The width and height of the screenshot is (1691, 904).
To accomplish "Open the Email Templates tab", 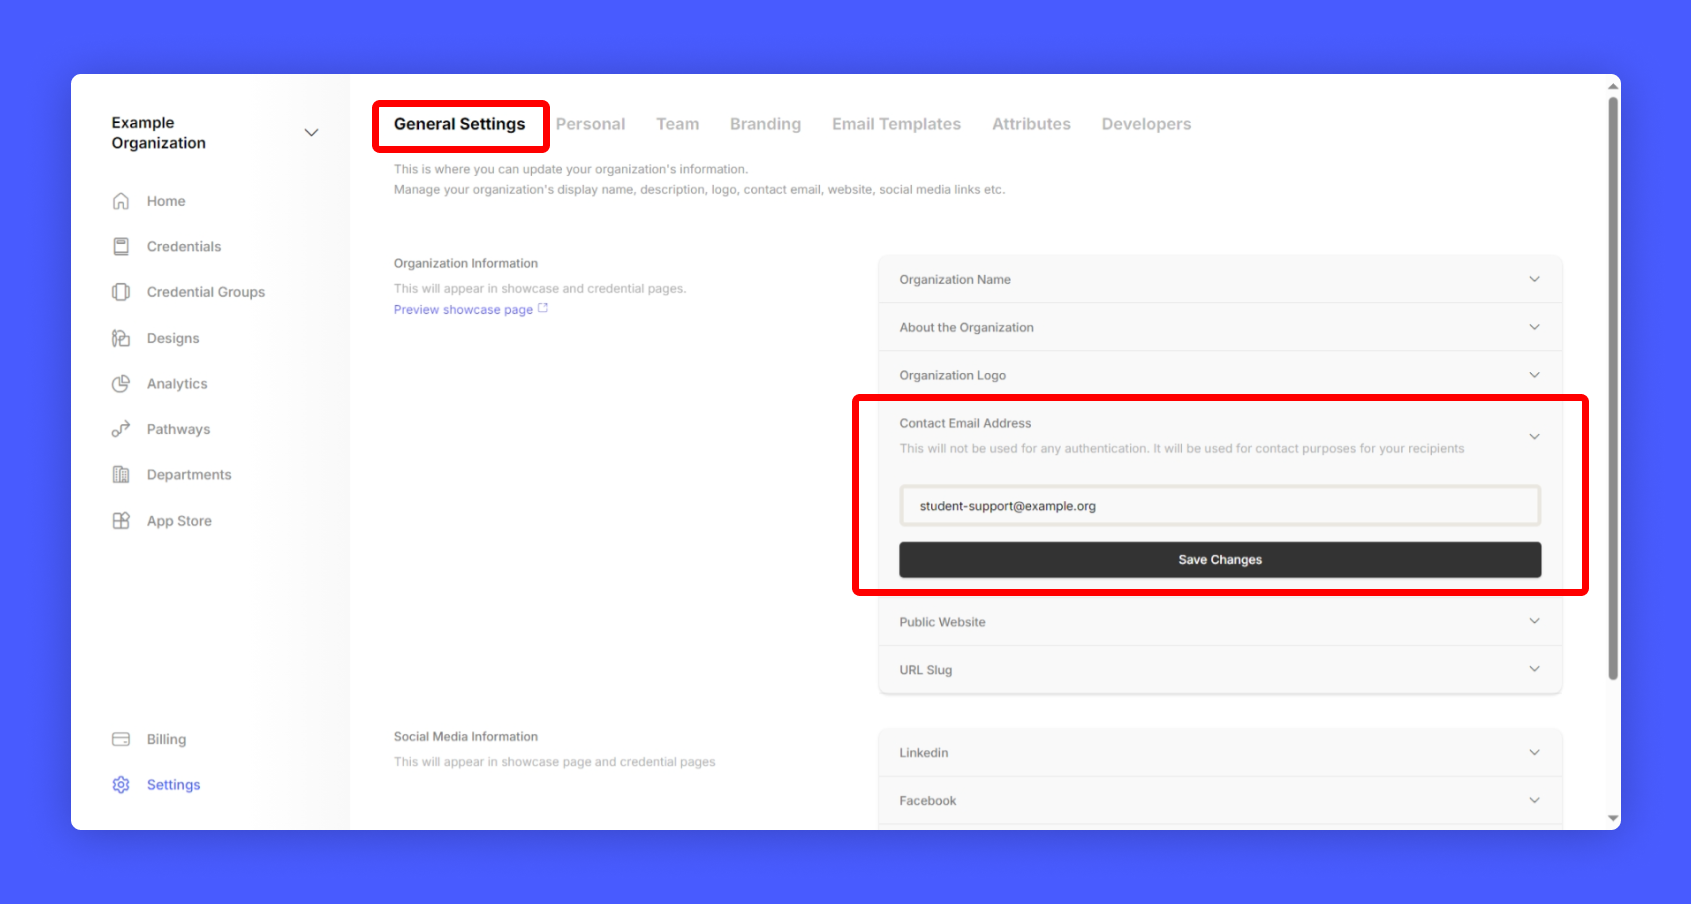I will pyautogui.click(x=896, y=124).
